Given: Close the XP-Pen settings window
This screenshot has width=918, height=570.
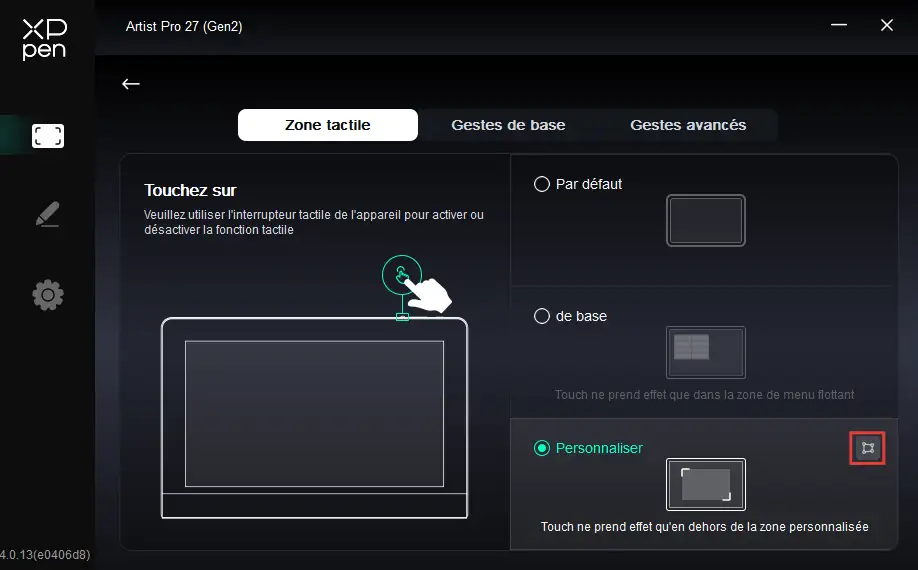Looking at the screenshot, I should click(x=886, y=26).
